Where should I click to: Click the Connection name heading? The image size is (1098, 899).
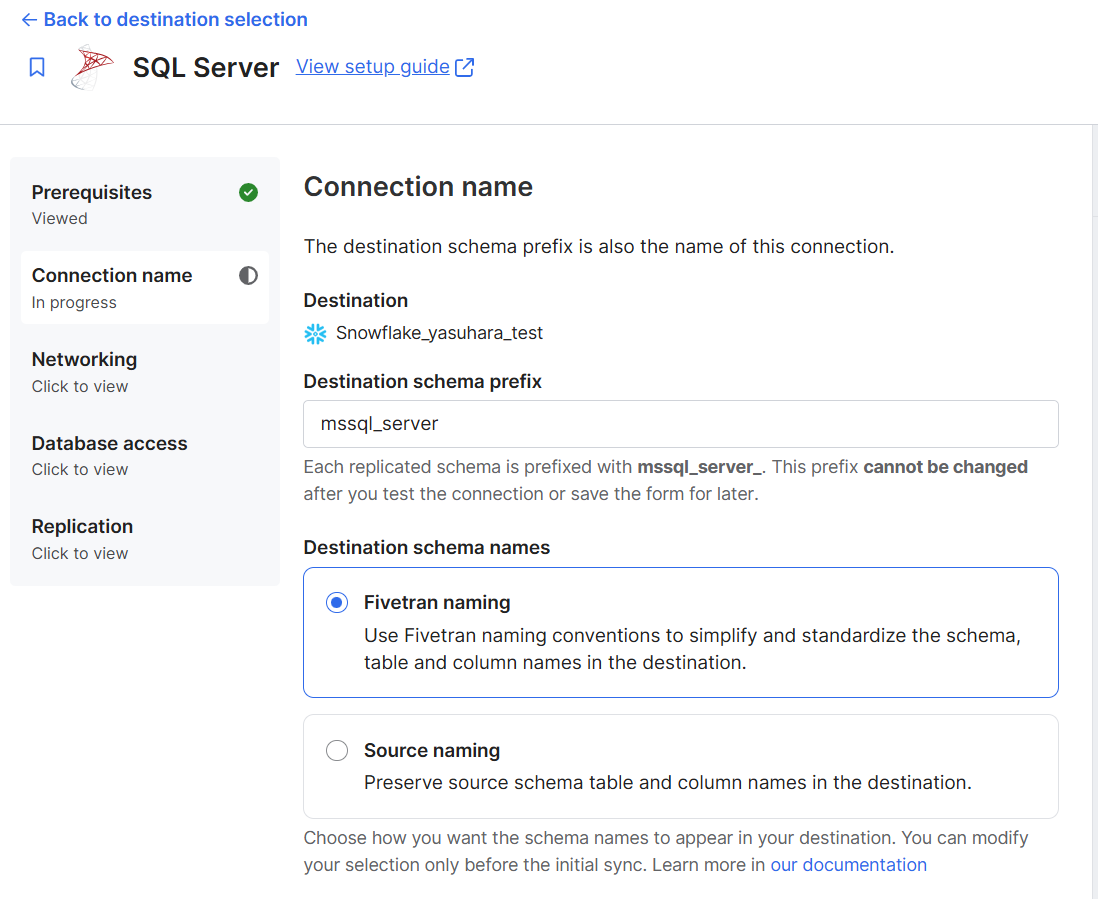click(x=418, y=187)
